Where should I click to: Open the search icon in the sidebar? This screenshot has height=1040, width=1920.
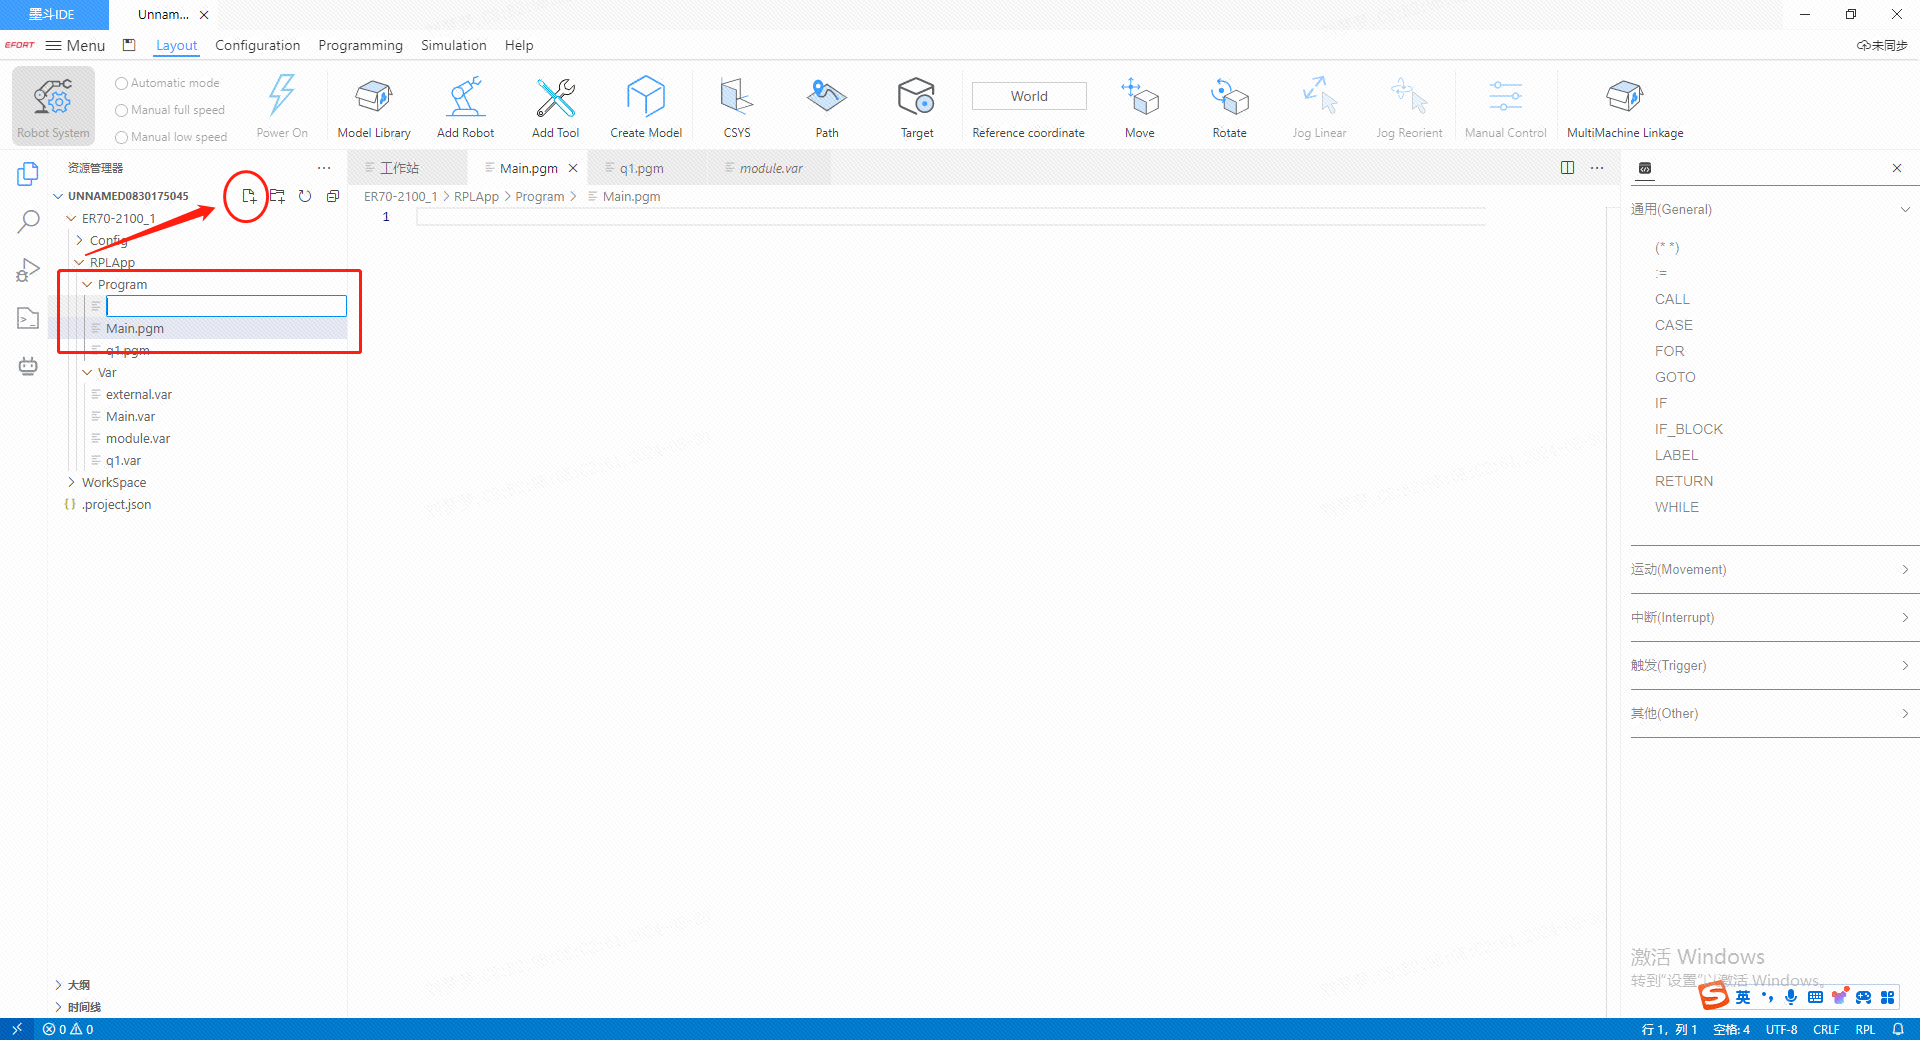pyautogui.click(x=28, y=222)
